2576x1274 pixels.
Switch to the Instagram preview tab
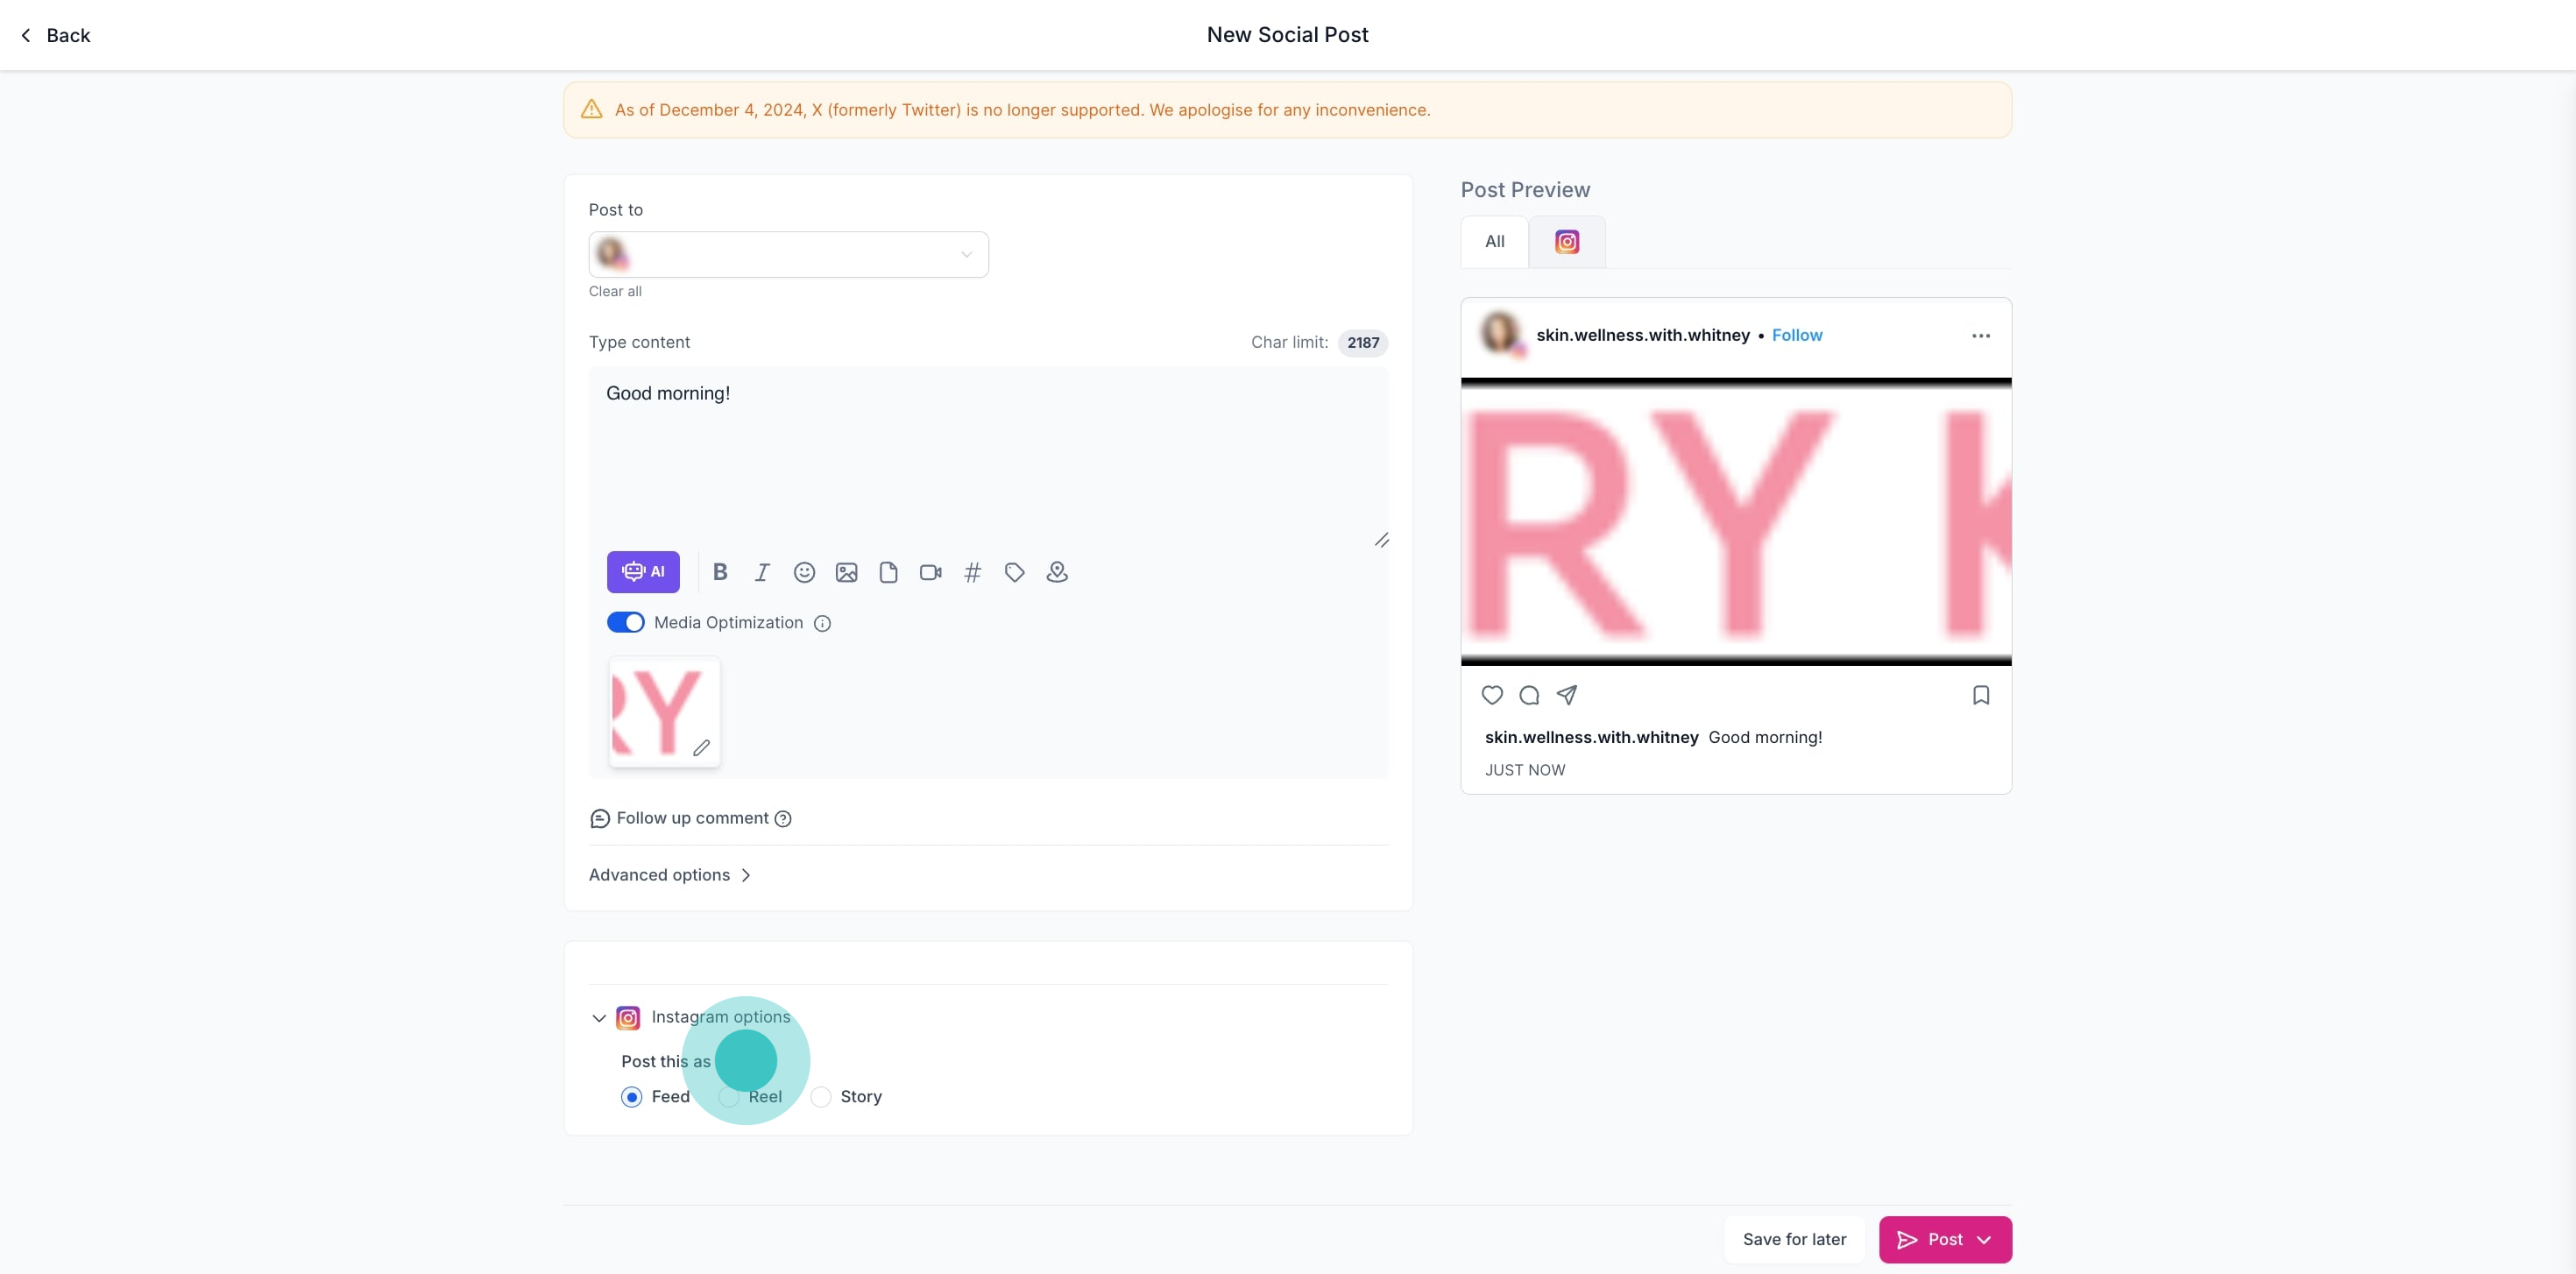1566,242
